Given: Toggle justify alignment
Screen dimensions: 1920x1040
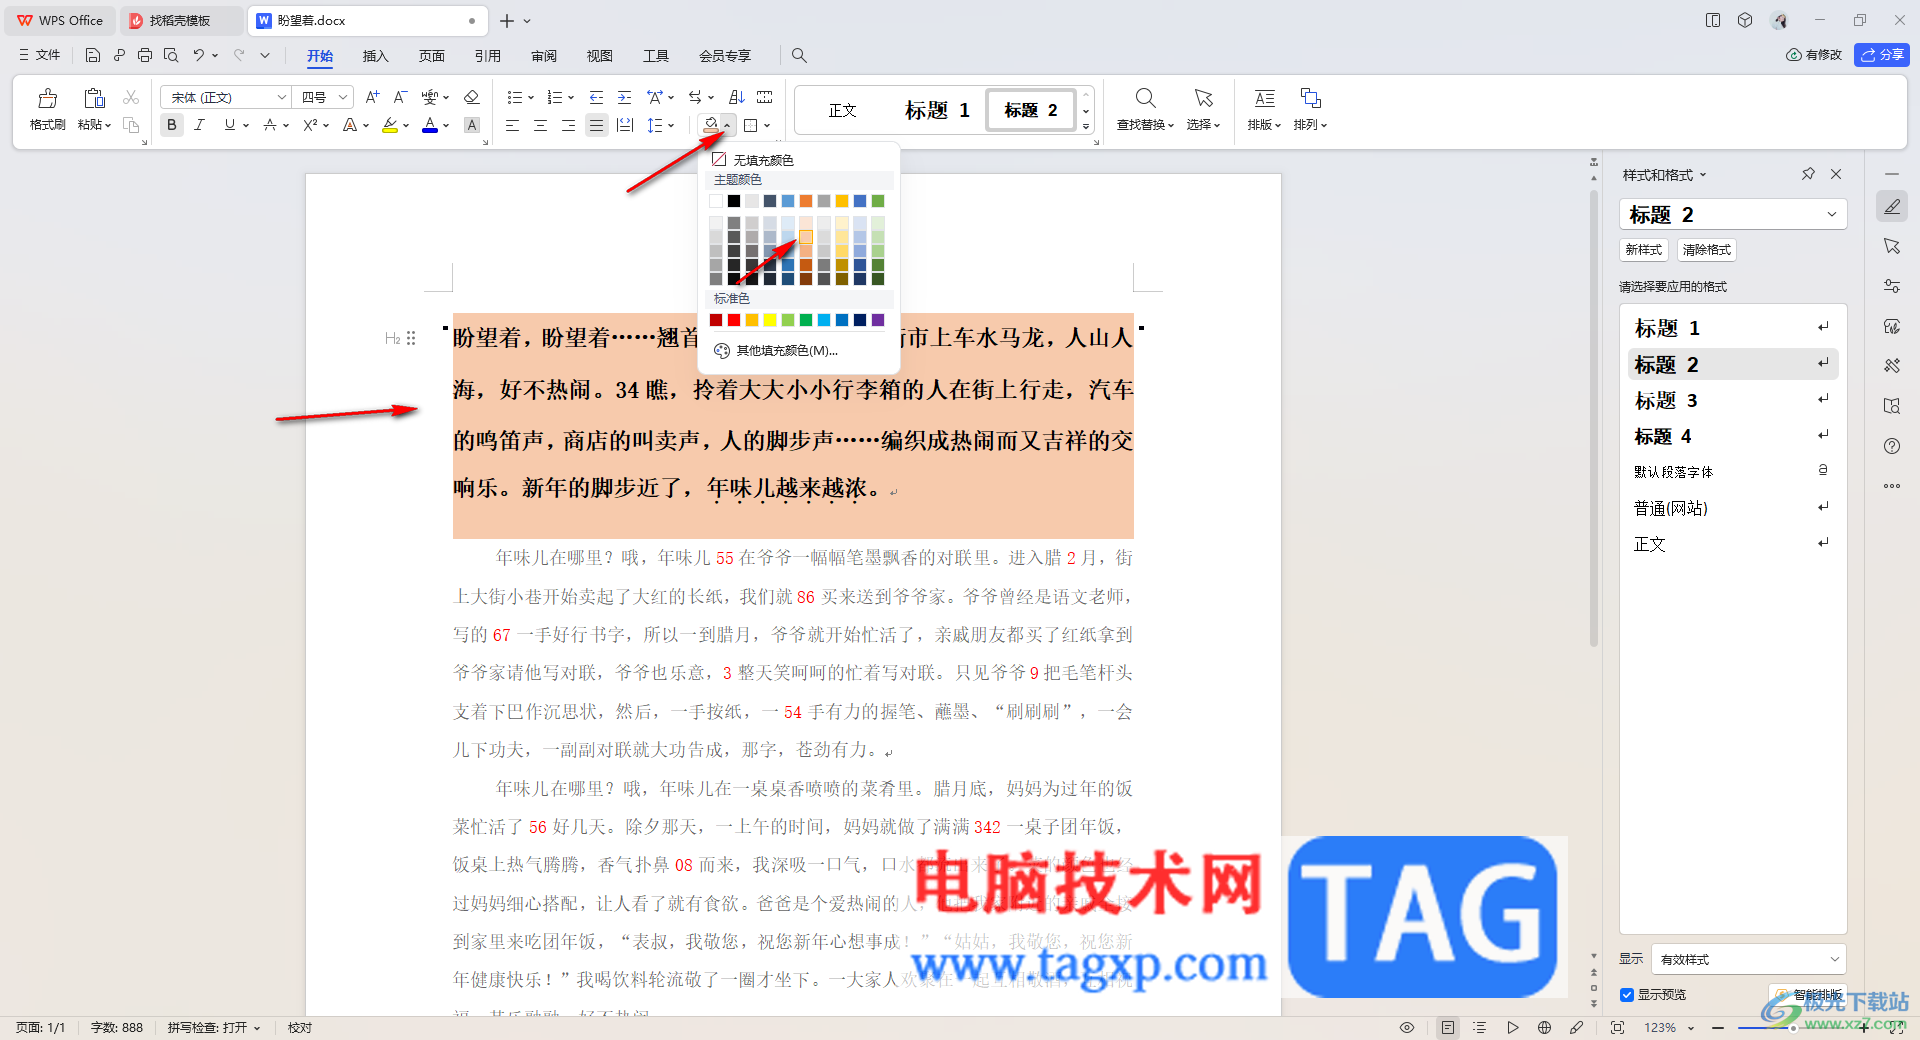Looking at the screenshot, I should [x=596, y=125].
